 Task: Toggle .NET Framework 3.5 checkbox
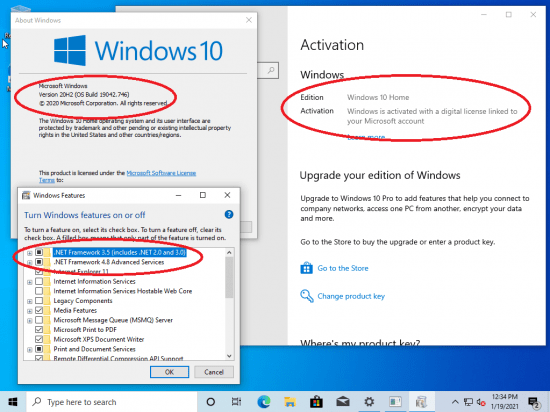click(39, 252)
